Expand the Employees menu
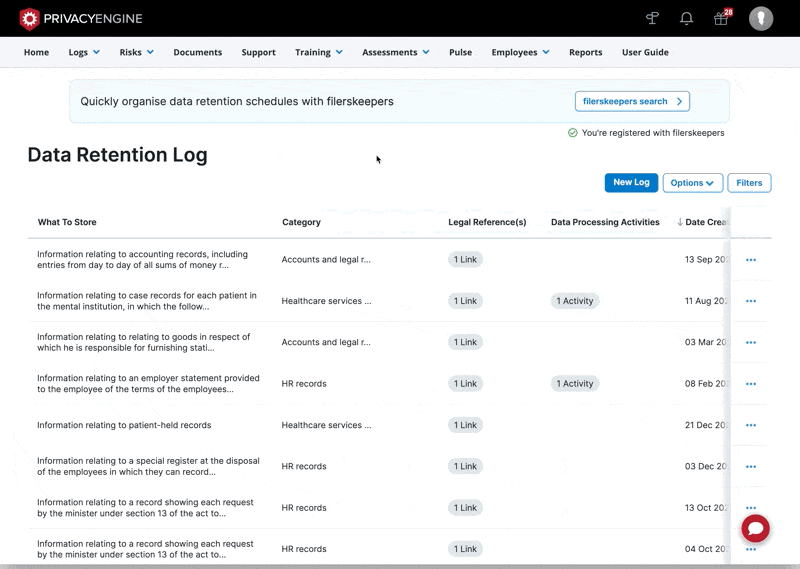800x569 pixels. 520,52
